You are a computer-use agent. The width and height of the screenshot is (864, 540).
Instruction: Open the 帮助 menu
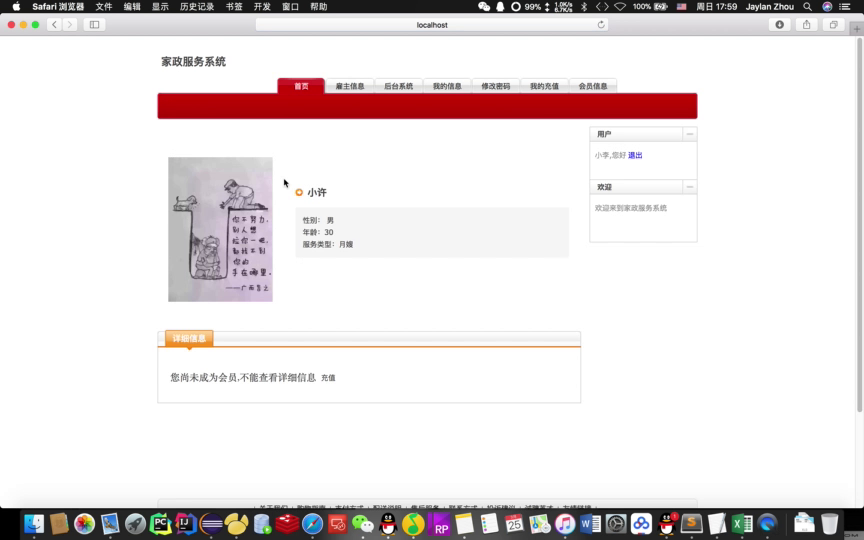pyautogui.click(x=318, y=7)
